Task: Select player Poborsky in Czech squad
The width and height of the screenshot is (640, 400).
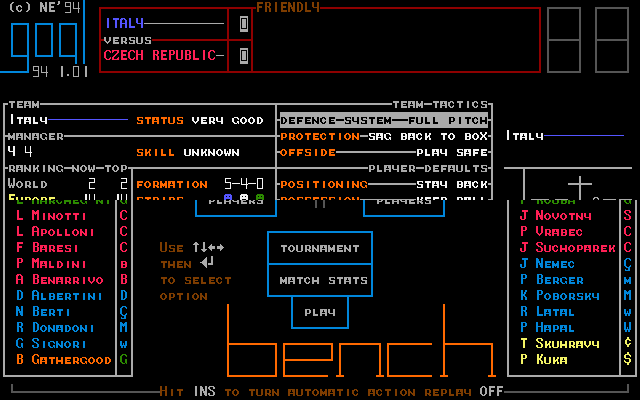Action: click(560, 296)
